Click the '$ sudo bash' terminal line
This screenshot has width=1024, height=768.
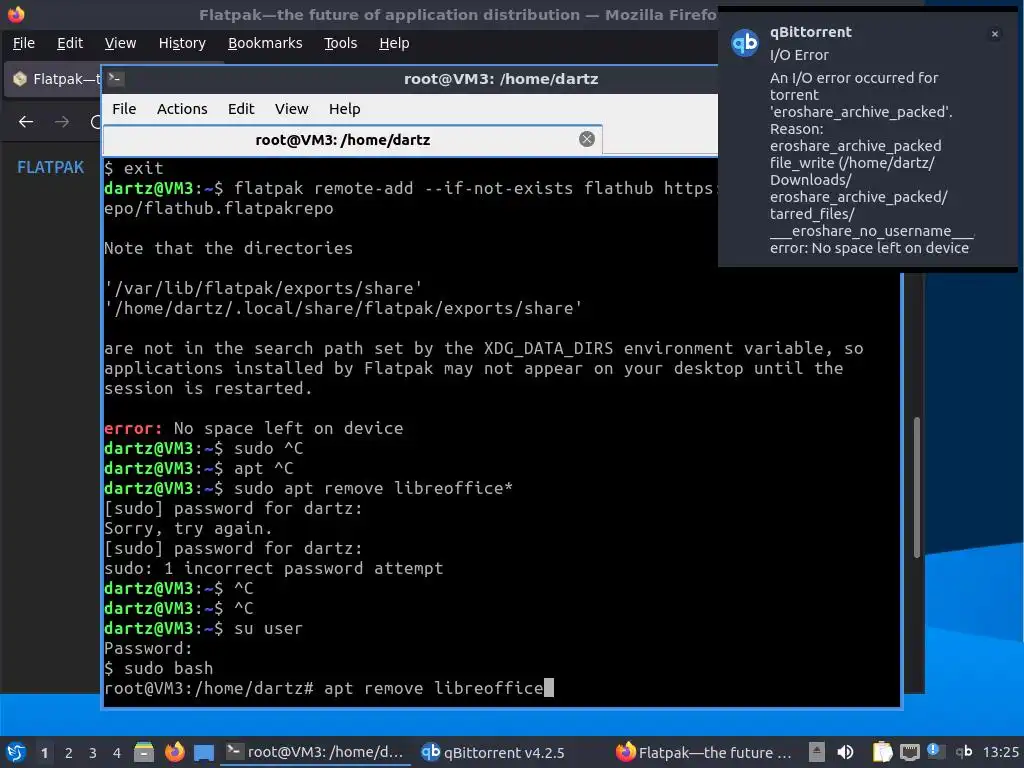[159, 668]
